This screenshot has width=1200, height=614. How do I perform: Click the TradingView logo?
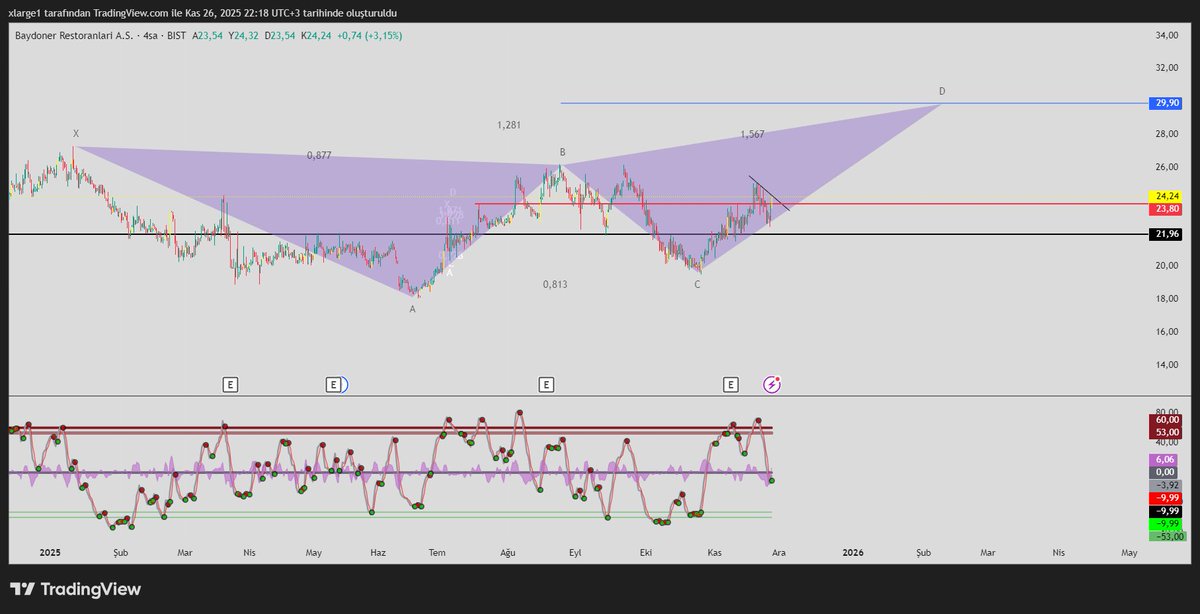[x=75, y=589]
